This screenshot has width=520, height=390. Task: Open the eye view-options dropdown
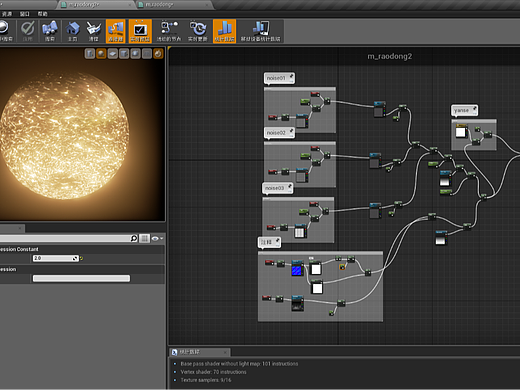(x=157, y=238)
